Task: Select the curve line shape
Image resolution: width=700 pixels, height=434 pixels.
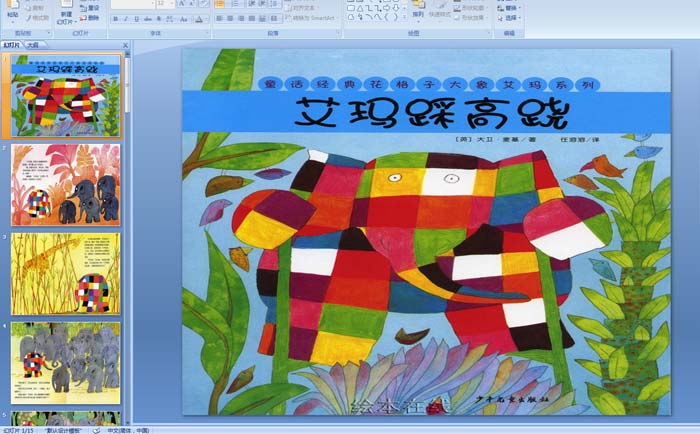Action: tap(378, 17)
